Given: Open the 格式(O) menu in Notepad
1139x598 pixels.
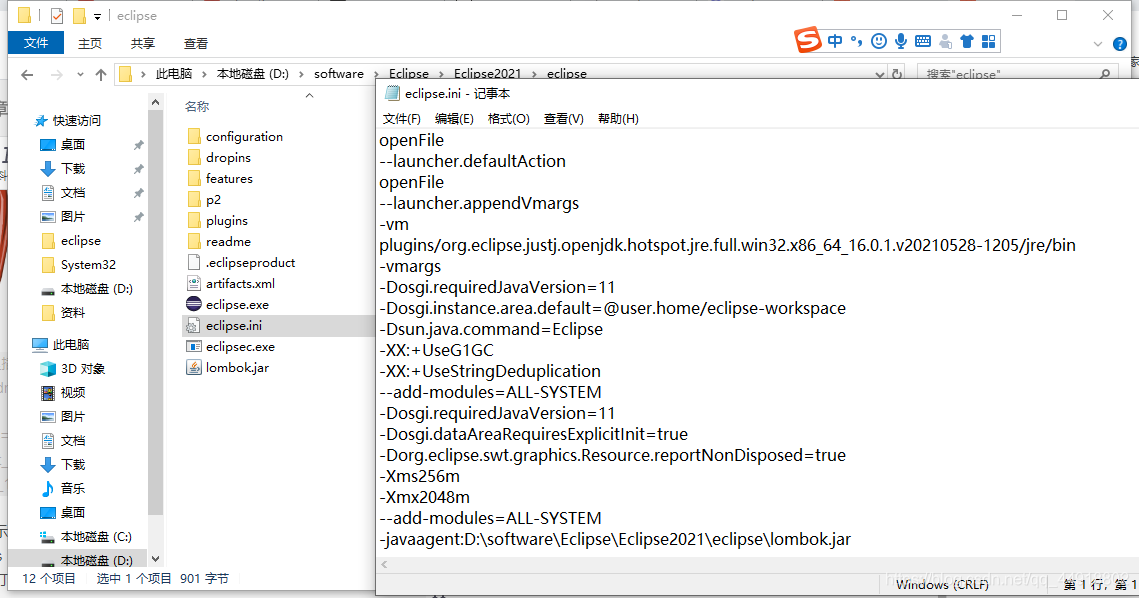Looking at the screenshot, I should pos(509,118).
